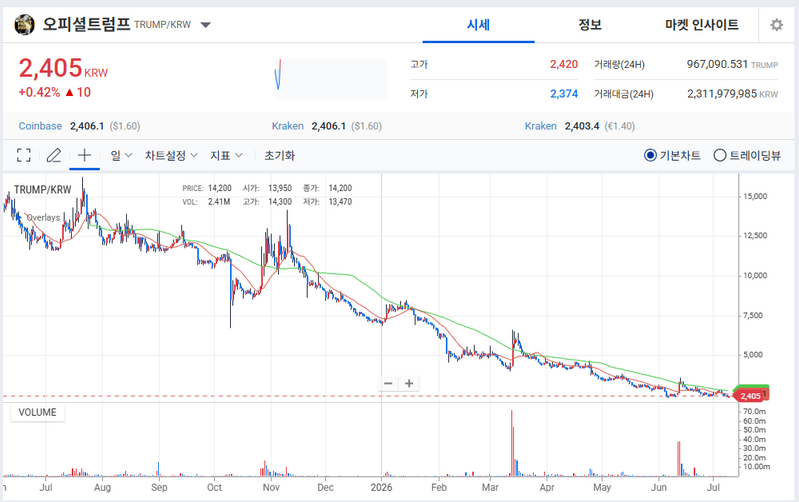Switch to the 정보 tab
This screenshot has height=502, width=799.
click(x=590, y=24)
